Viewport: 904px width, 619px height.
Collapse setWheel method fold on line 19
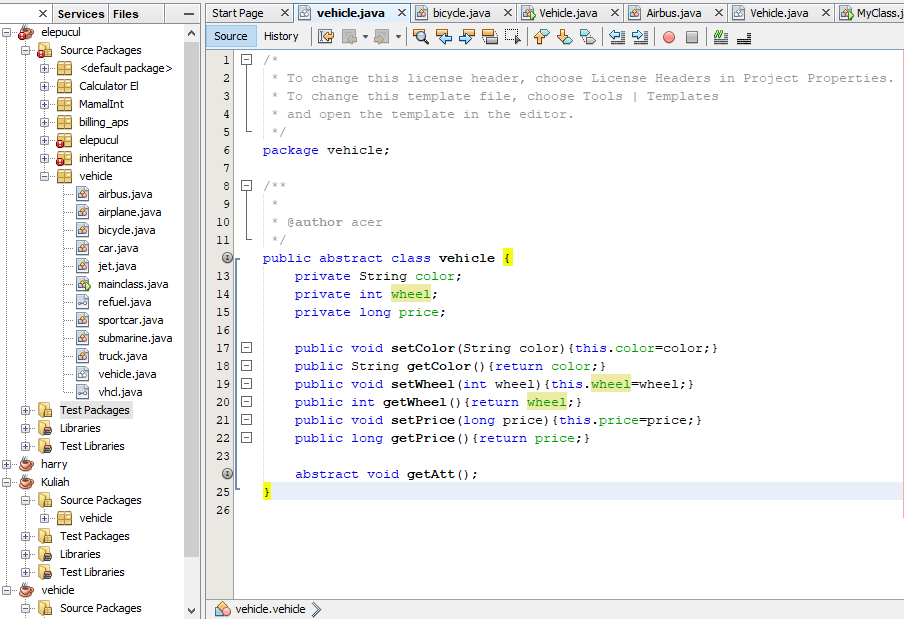tap(246, 383)
